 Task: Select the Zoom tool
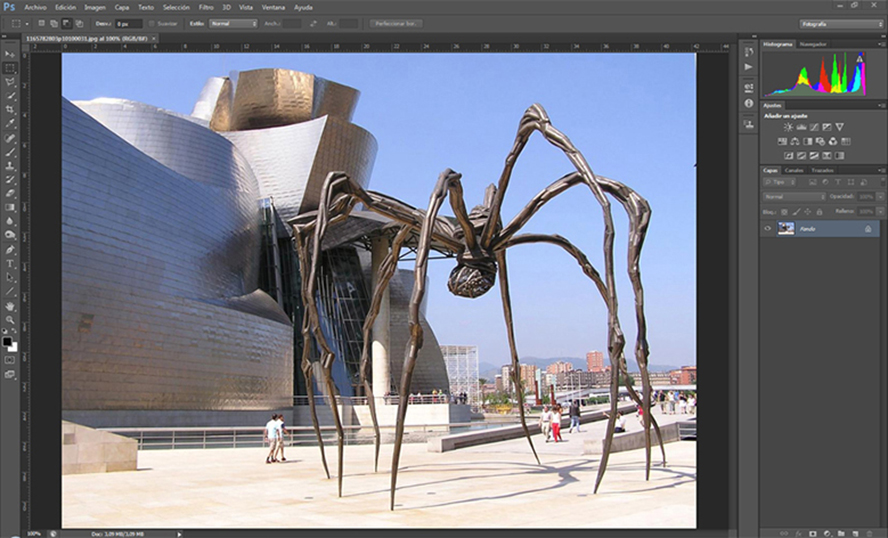10,320
